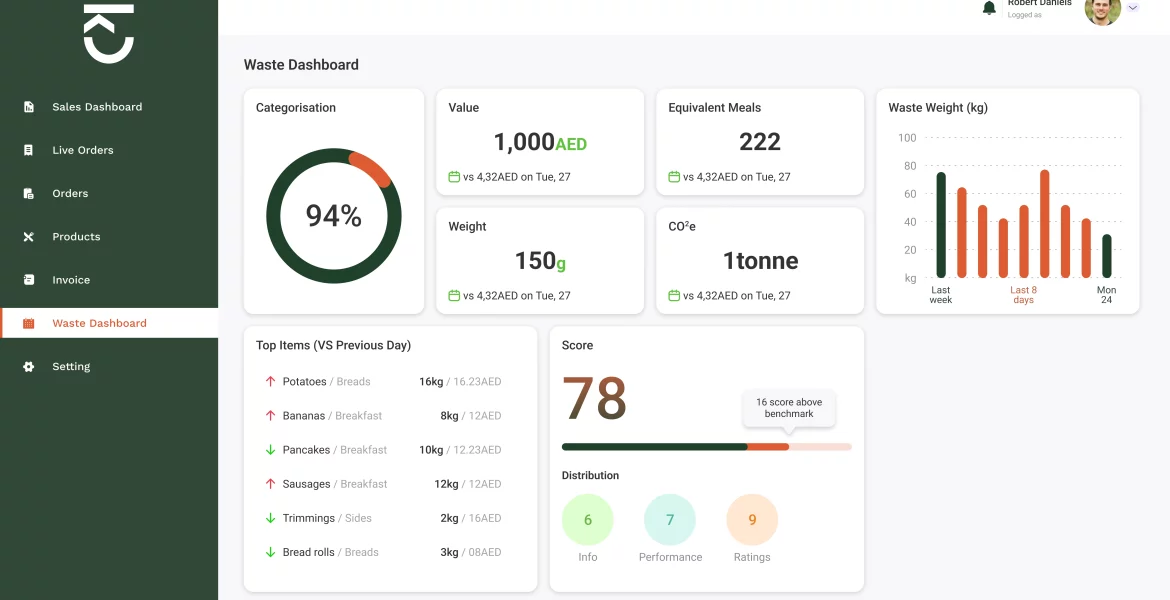Click the 1tonne CO²e figure
This screenshot has width=1170, height=600.
click(x=760, y=260)
